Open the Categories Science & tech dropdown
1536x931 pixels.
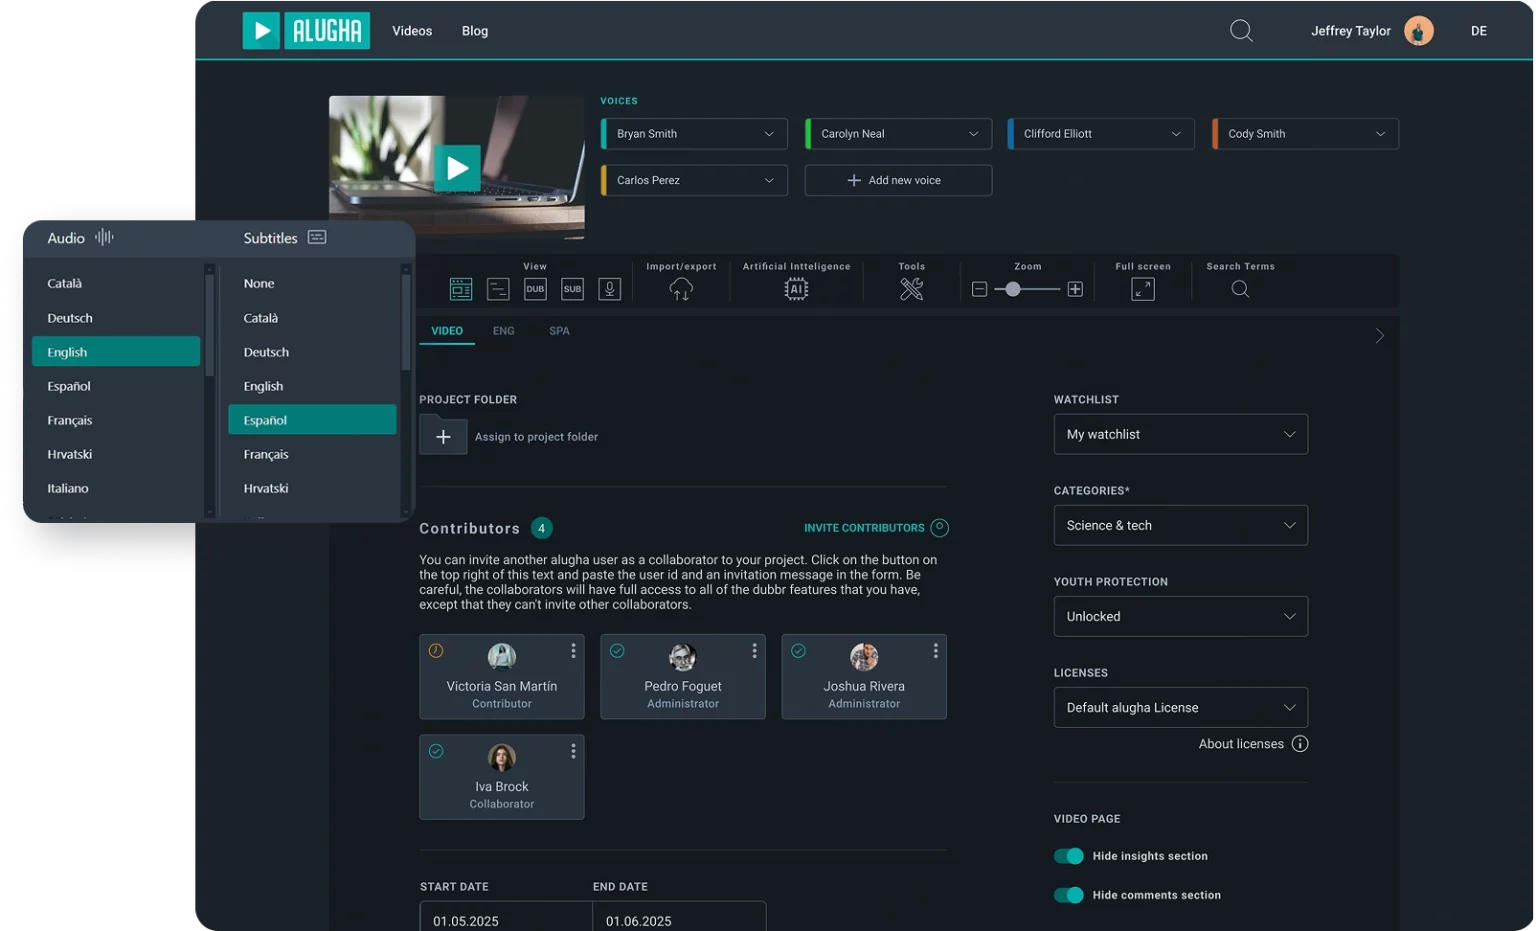pyautogui.click(x=1180, y=525)
